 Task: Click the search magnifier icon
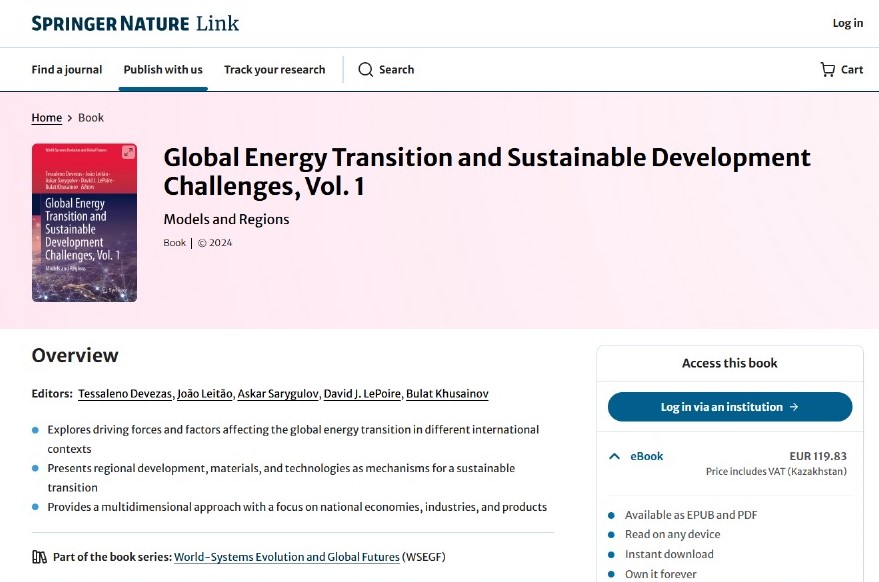(x=366, y=70)
